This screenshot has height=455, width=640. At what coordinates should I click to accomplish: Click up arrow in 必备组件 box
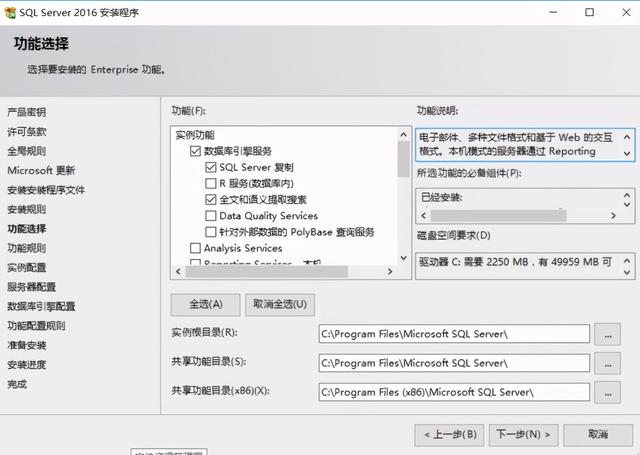pos(627,195)
